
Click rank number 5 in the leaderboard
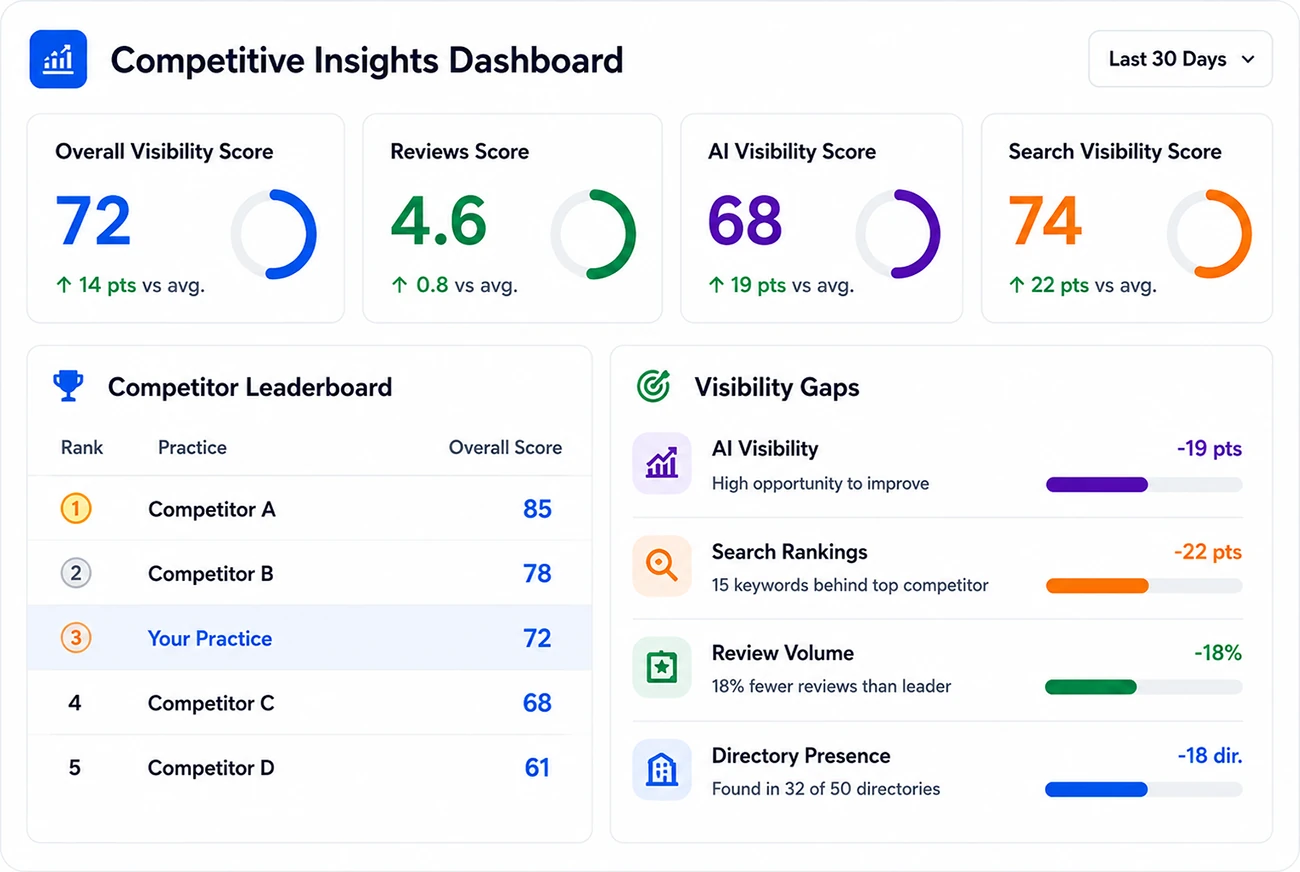(x=75, y=768)
